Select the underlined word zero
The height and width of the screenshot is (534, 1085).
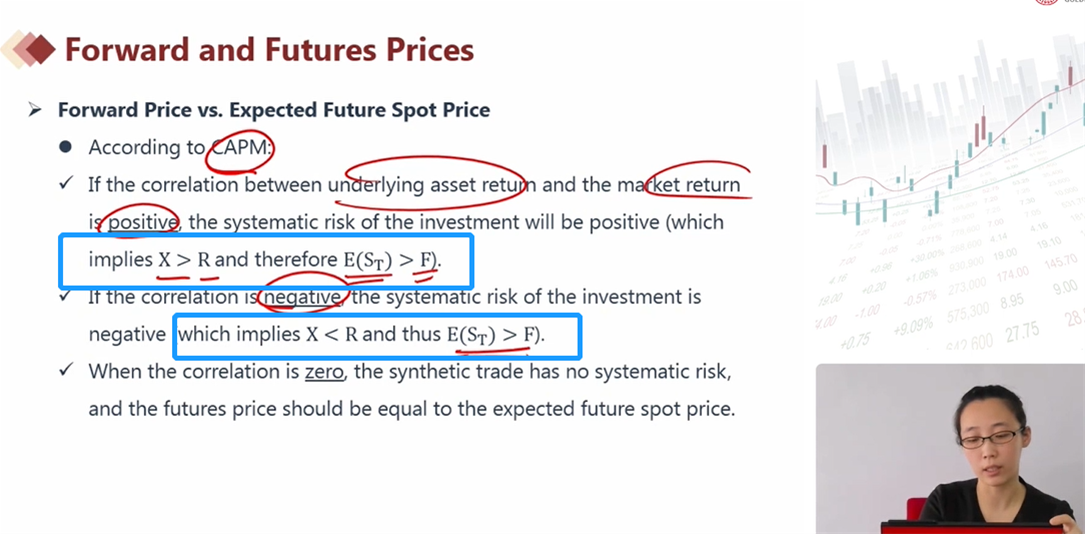(x=324, y=372)
